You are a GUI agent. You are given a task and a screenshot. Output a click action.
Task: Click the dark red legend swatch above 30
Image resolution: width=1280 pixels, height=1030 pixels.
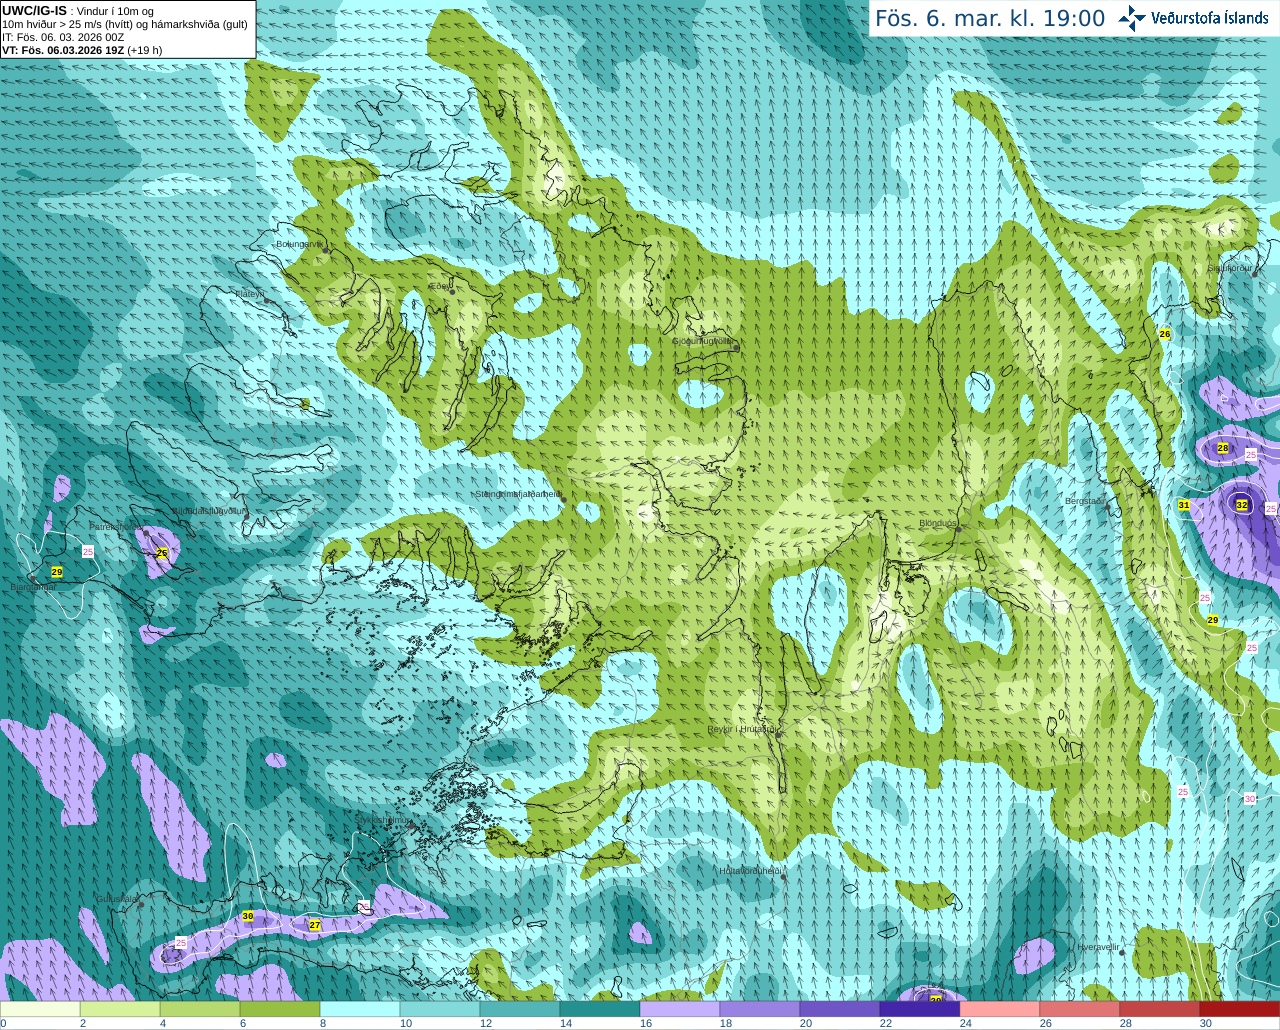click(x=1240, y=1009)
